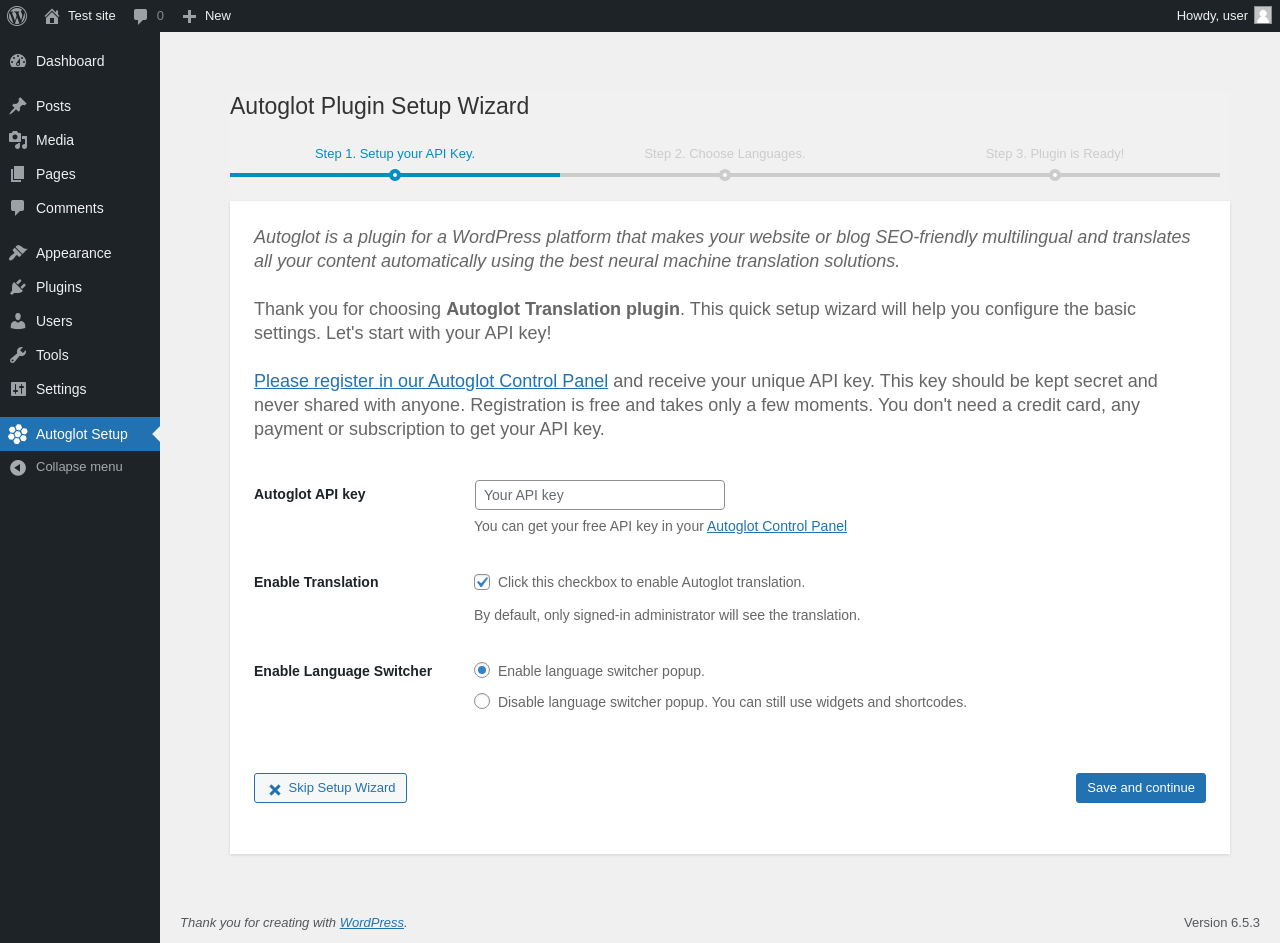Click the Dashboard gauge icon
The image size is (1280, 943).
(x=18, y=61)
